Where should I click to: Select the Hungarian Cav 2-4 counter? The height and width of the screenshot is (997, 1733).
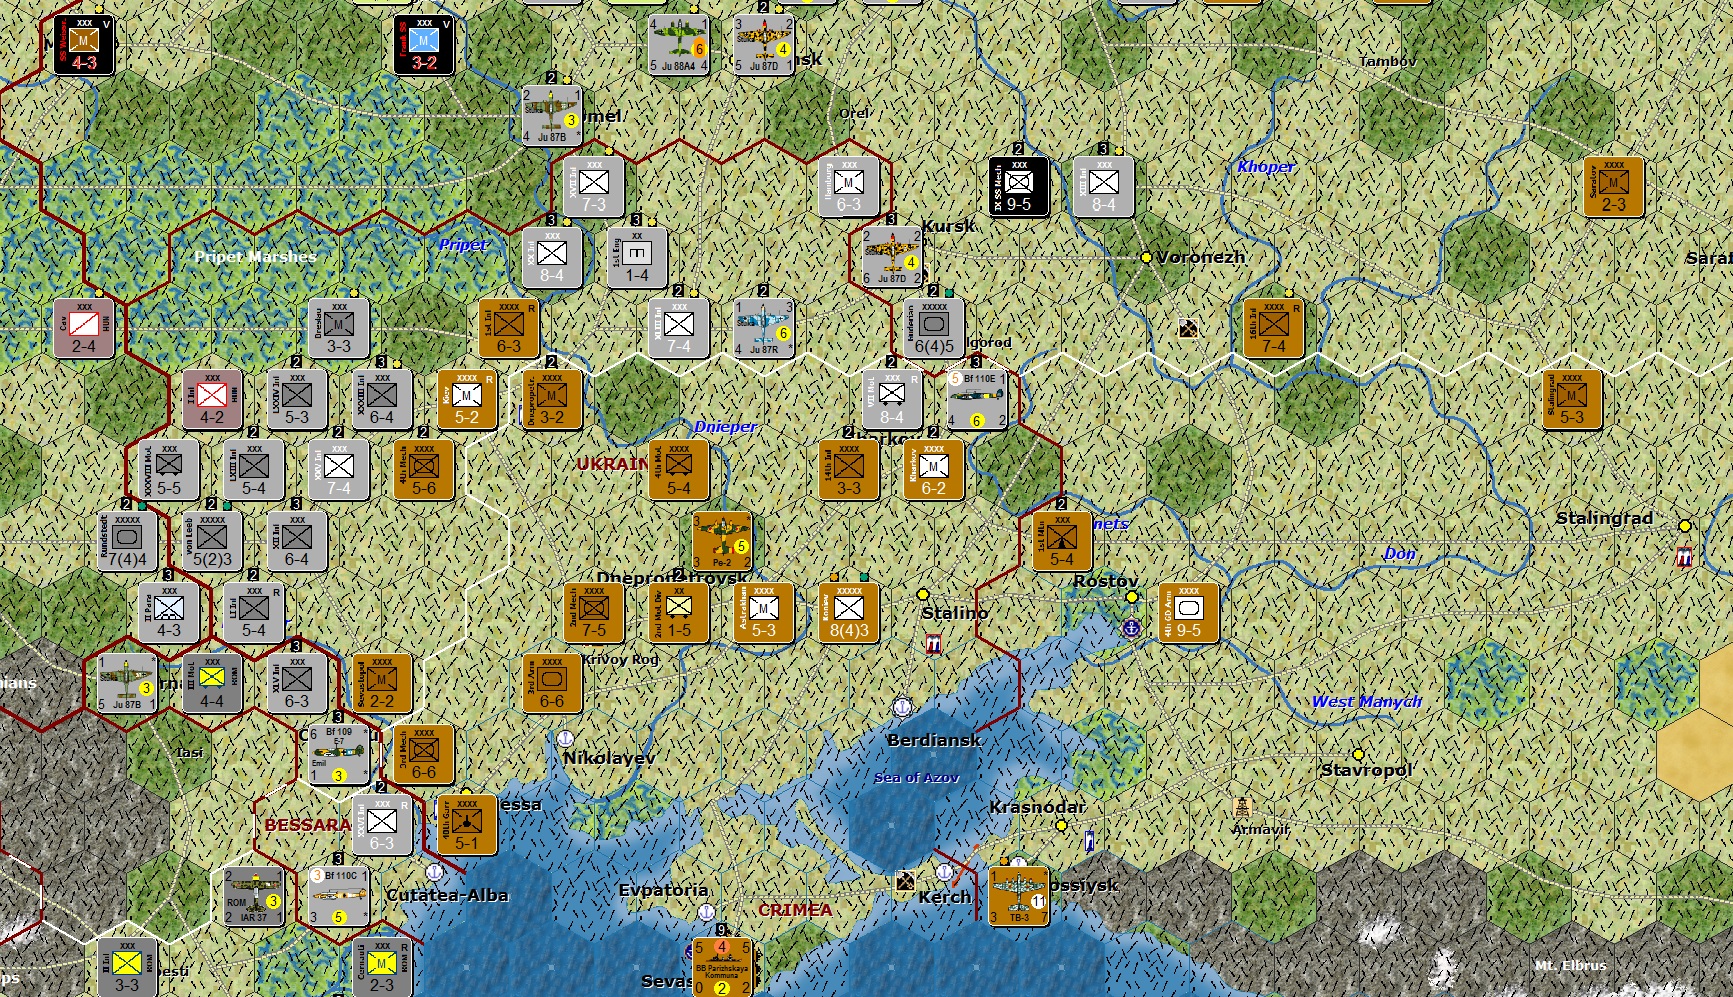(84, 327)
